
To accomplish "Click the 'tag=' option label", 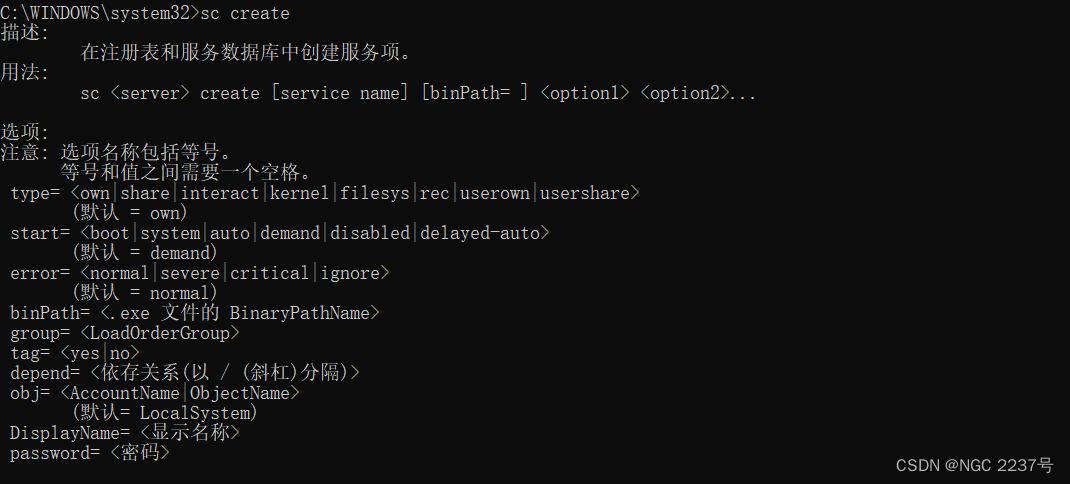I will click(30, 354).
